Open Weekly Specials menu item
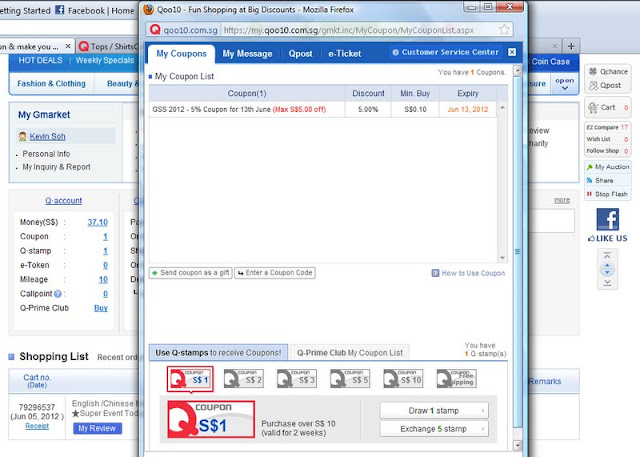Screen dimensions: 640x457 (104, 60)
